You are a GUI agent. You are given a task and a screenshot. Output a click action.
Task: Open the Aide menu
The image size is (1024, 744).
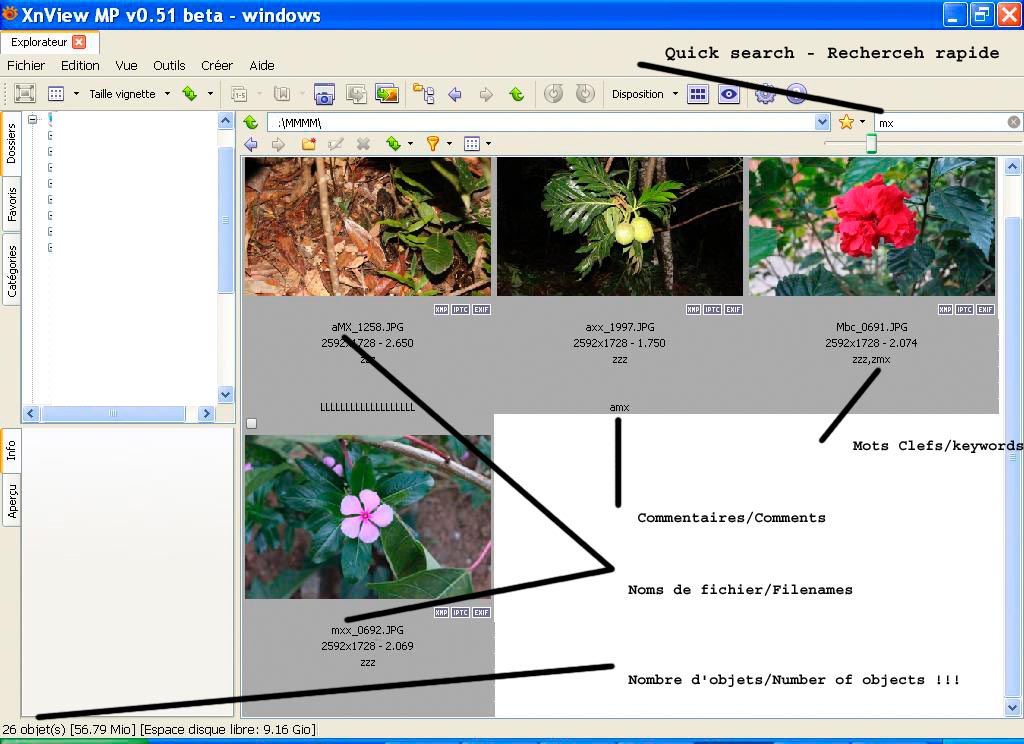(x=262, y=65)
